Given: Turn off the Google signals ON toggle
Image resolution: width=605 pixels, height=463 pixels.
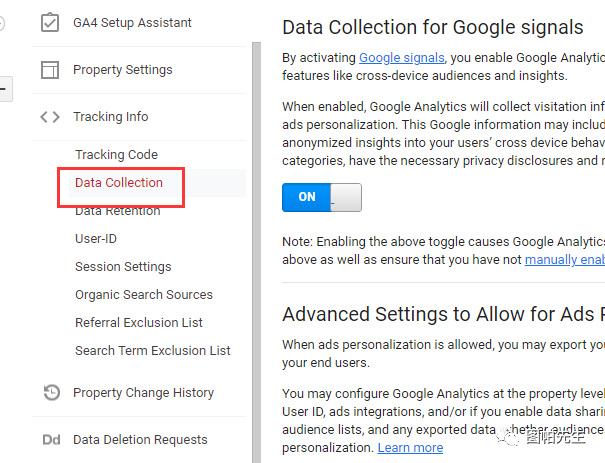Looking at the screenshot, I should click(321, 197).
